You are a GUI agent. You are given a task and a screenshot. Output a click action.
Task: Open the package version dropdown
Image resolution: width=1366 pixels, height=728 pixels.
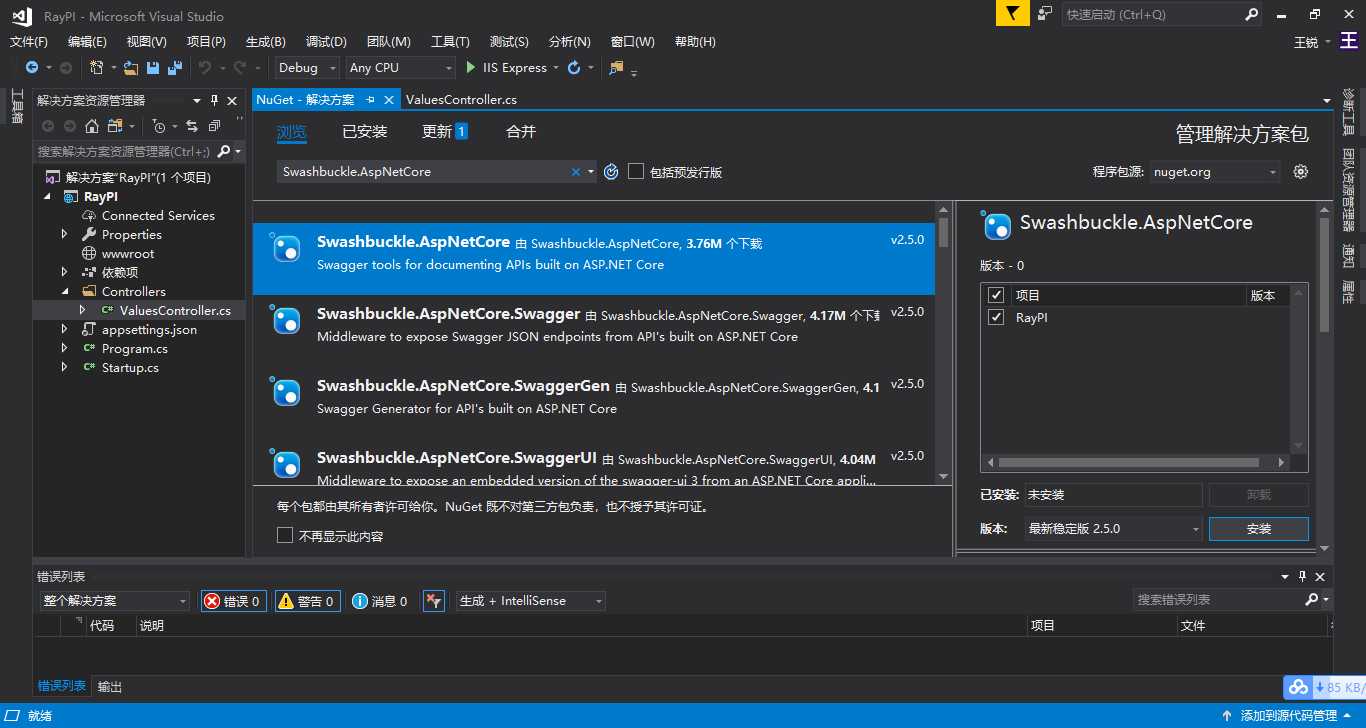pyautogui.click(x=1112, y=528)
